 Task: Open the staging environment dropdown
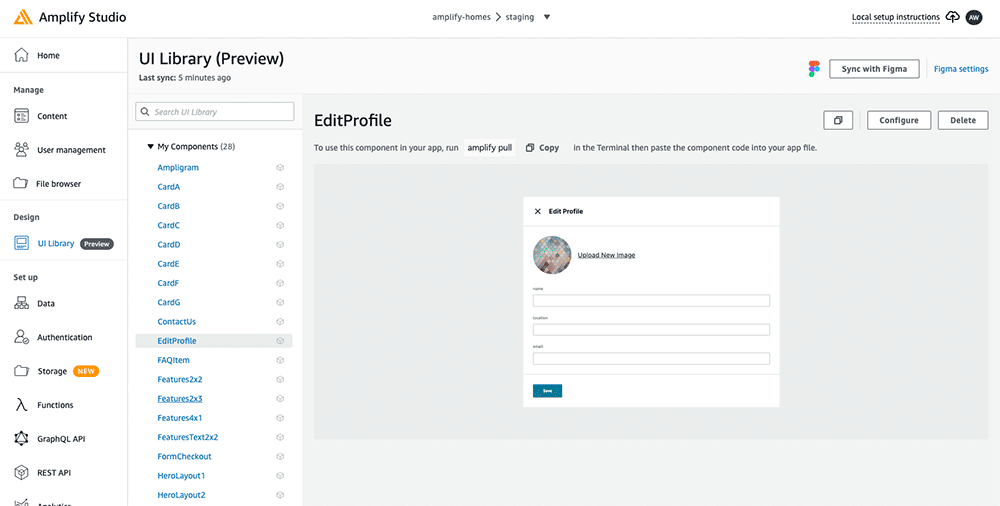(547, 17)
